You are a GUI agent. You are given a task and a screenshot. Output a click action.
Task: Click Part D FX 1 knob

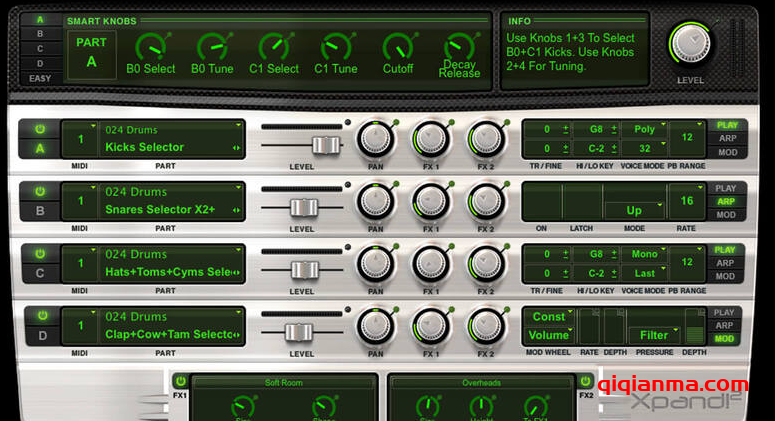[x=431, y=326]
